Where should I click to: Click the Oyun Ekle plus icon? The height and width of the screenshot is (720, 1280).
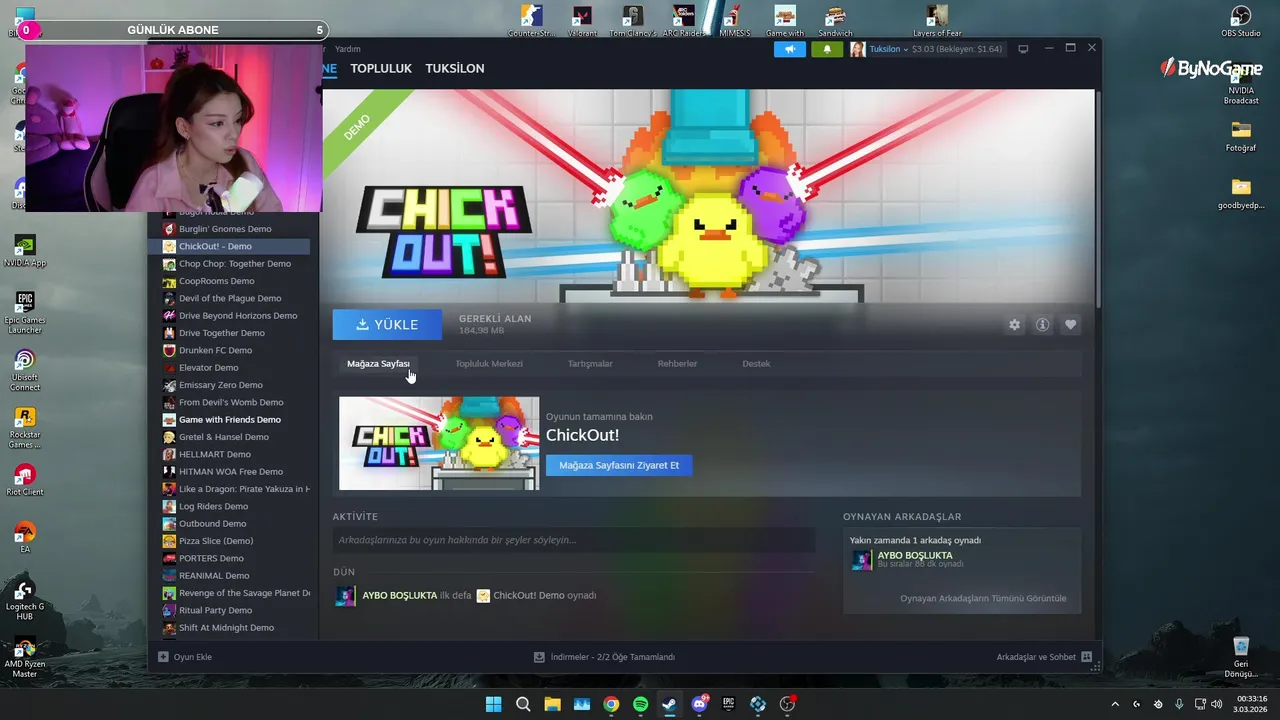[x=163, y=657]
